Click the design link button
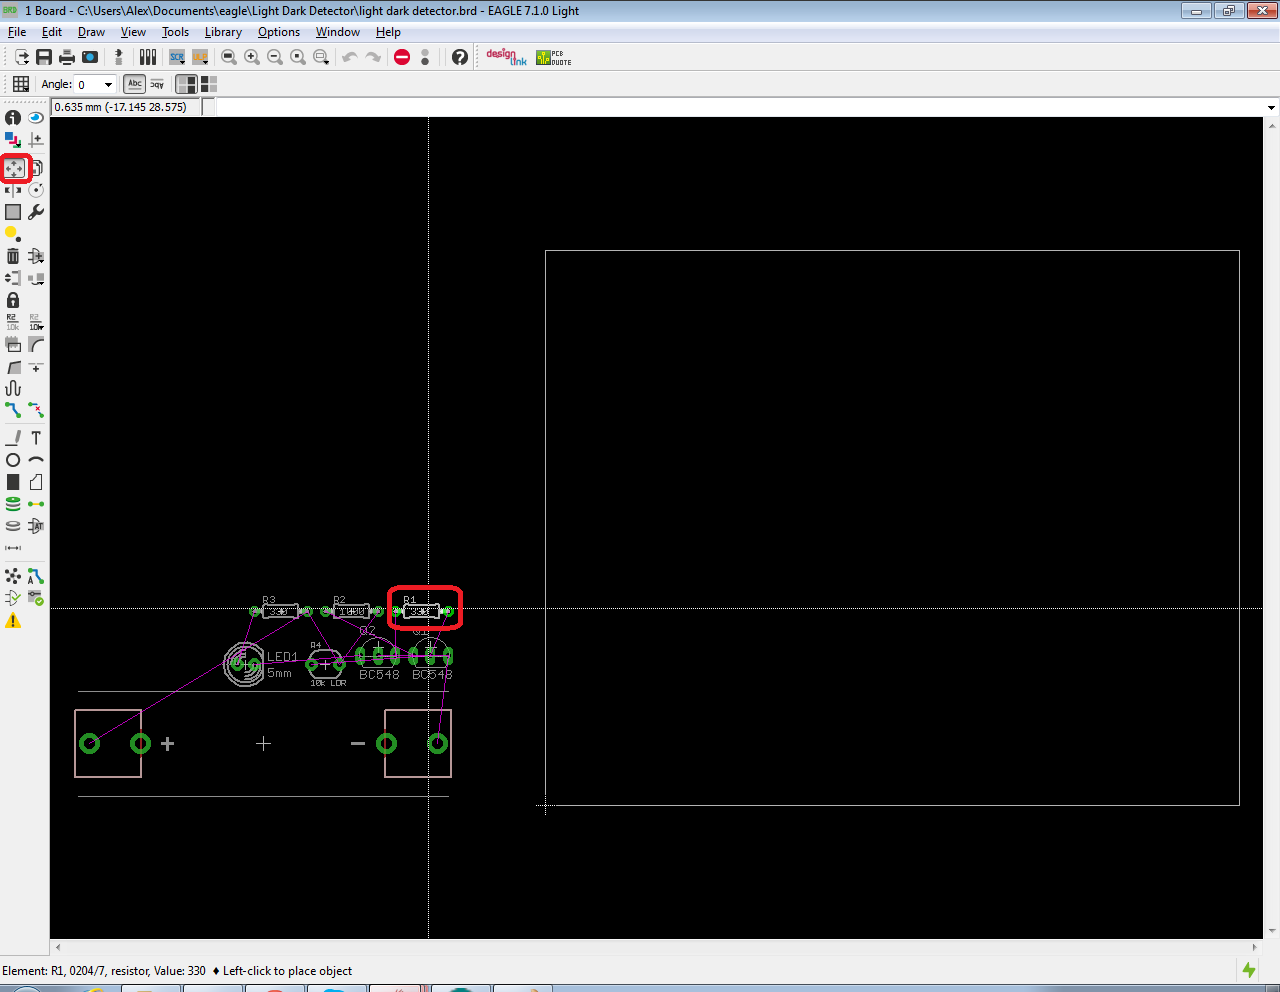Screen dimensions: 1280x992 pos(505,57)
